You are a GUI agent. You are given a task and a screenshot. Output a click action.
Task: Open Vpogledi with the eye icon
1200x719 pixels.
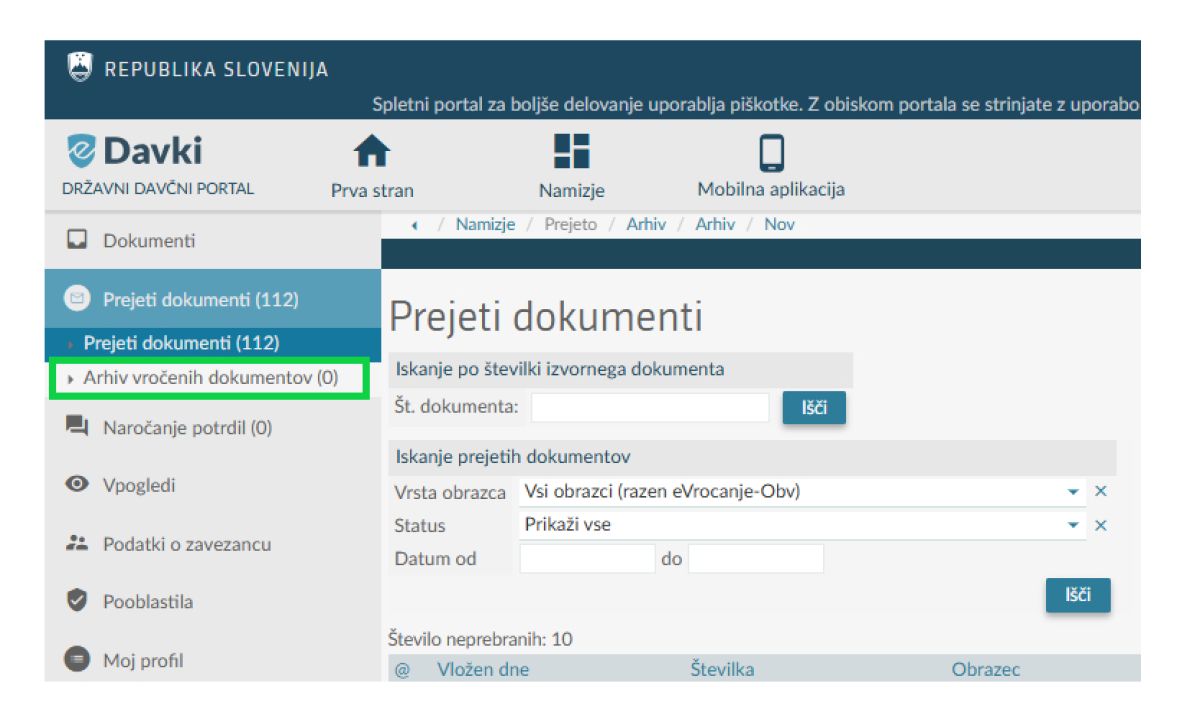(x=139, y=485)
